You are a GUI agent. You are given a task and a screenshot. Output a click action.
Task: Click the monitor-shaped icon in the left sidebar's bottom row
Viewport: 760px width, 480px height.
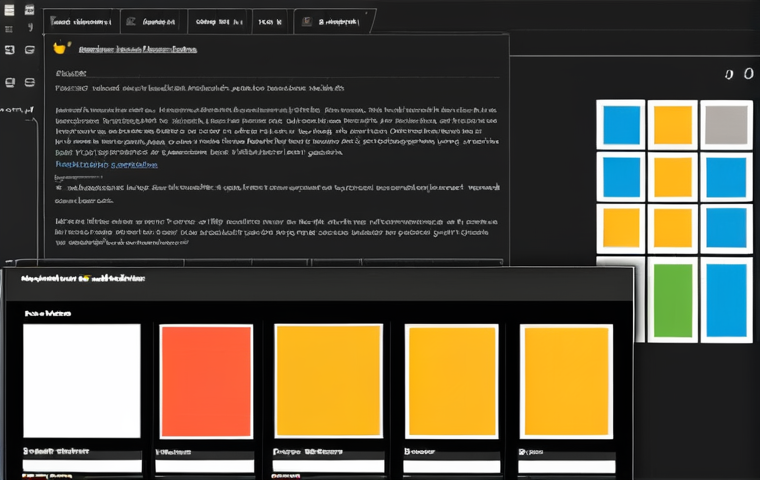coord(10,82)
